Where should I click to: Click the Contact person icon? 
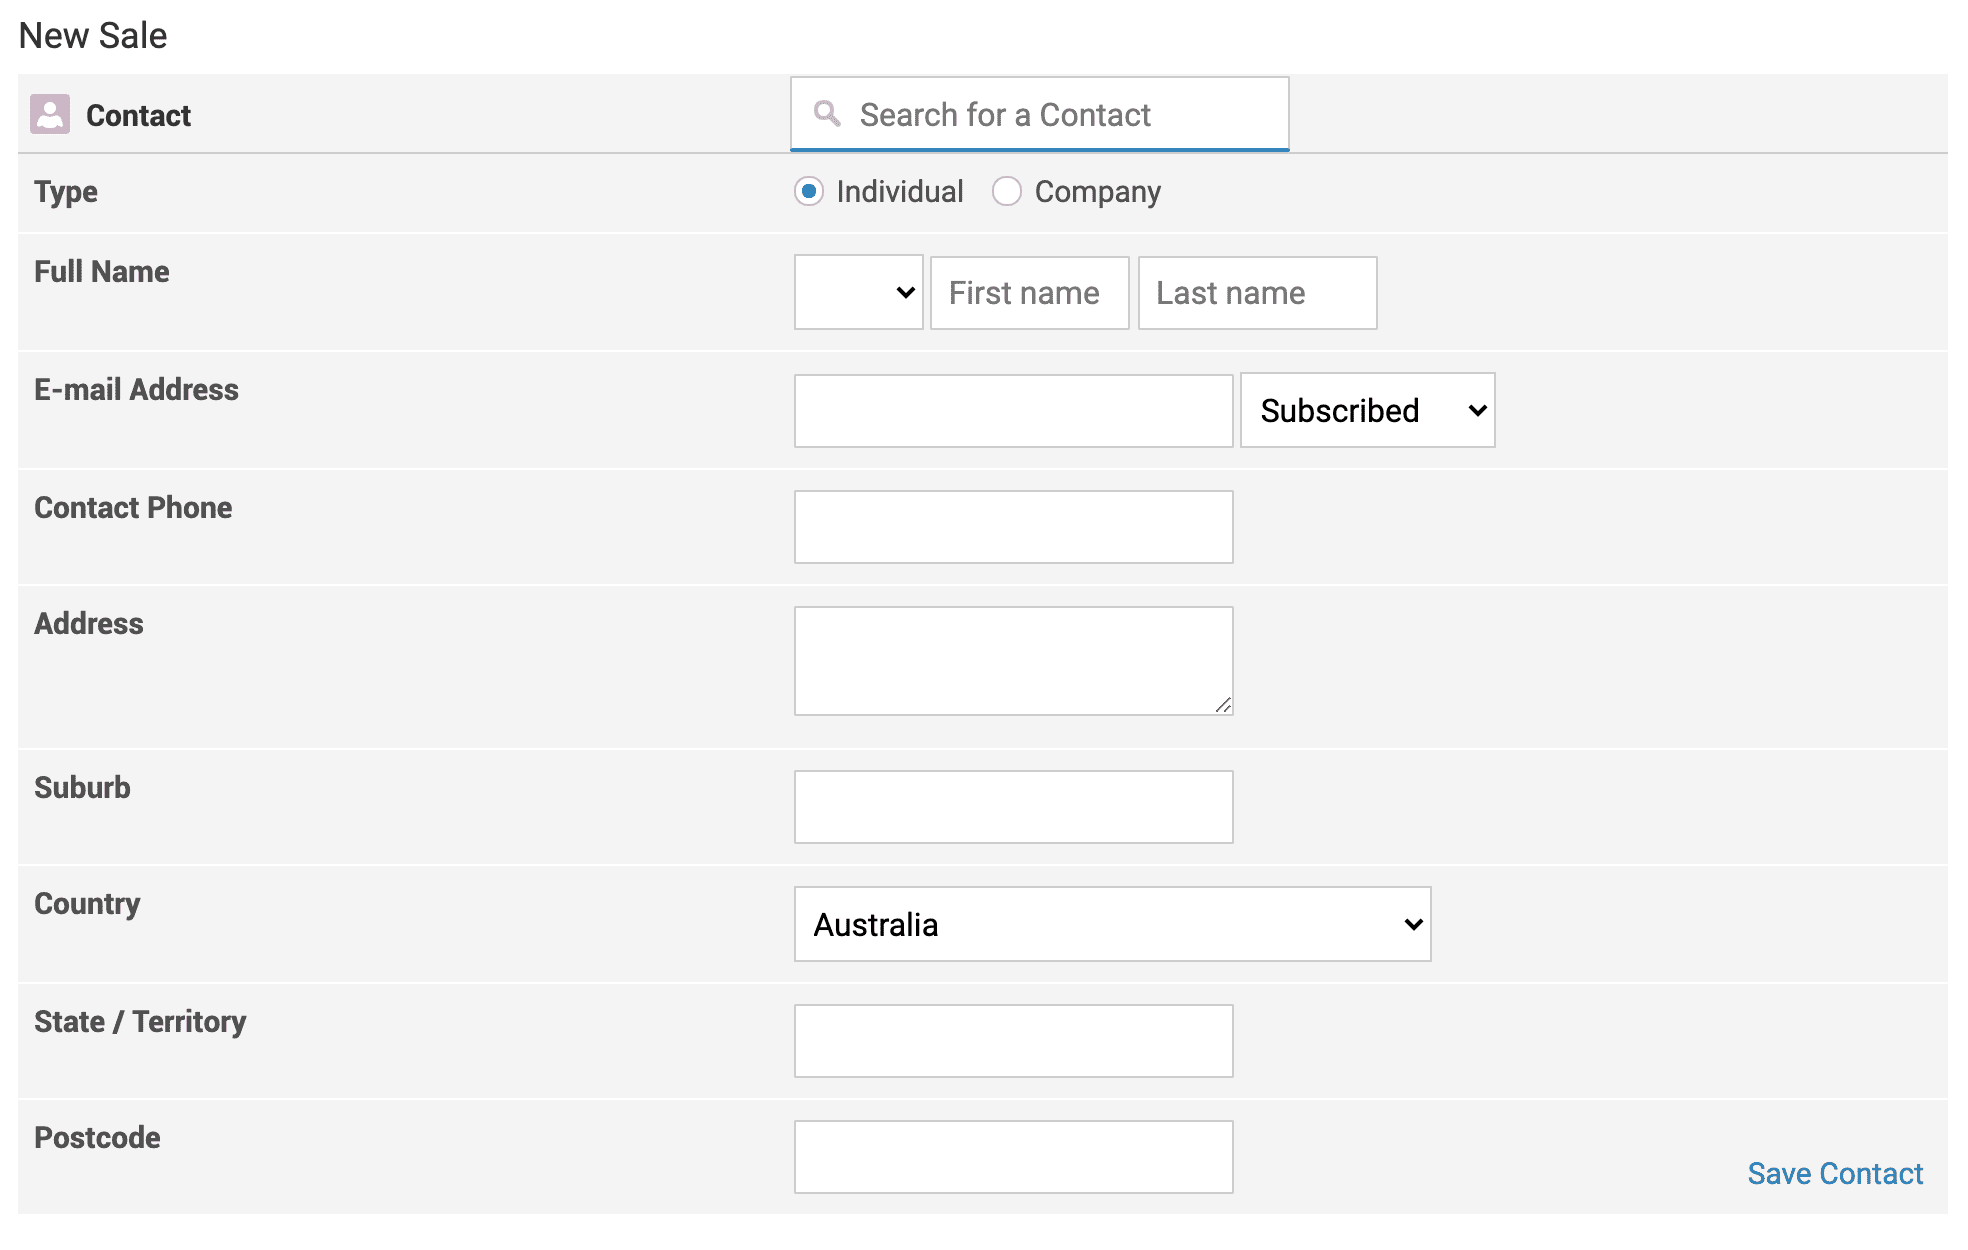50,114
